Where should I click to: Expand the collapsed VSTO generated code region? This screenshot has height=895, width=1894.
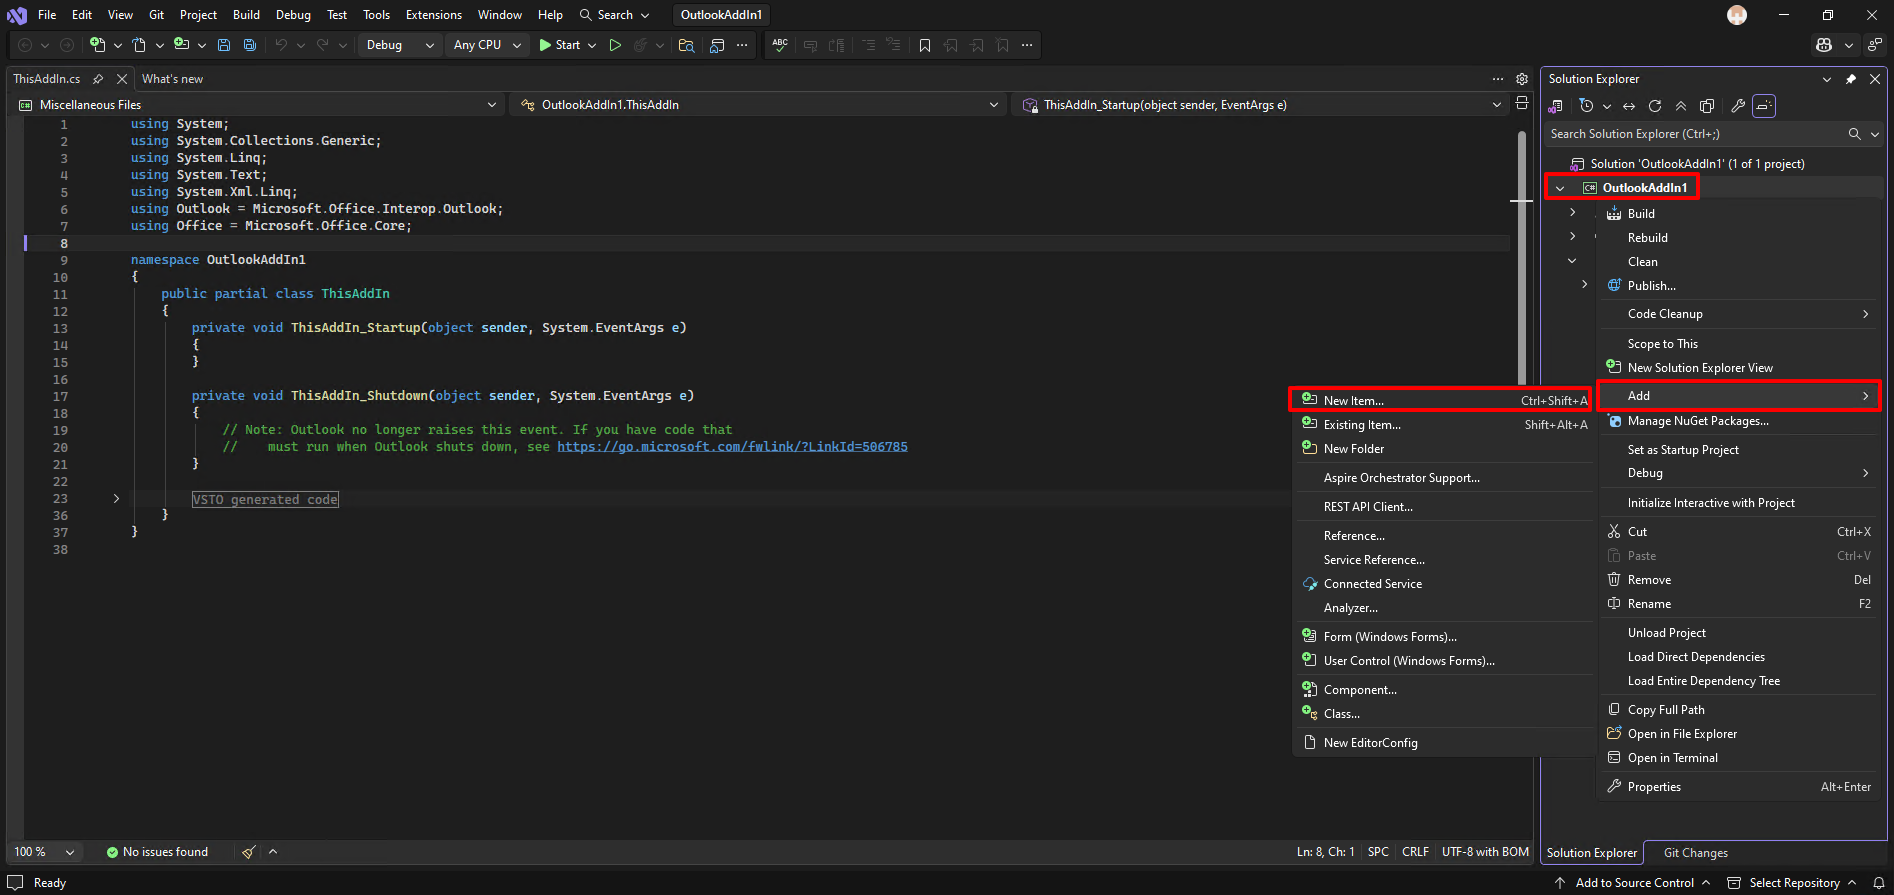pyautogui.click(x=116, y=499)
